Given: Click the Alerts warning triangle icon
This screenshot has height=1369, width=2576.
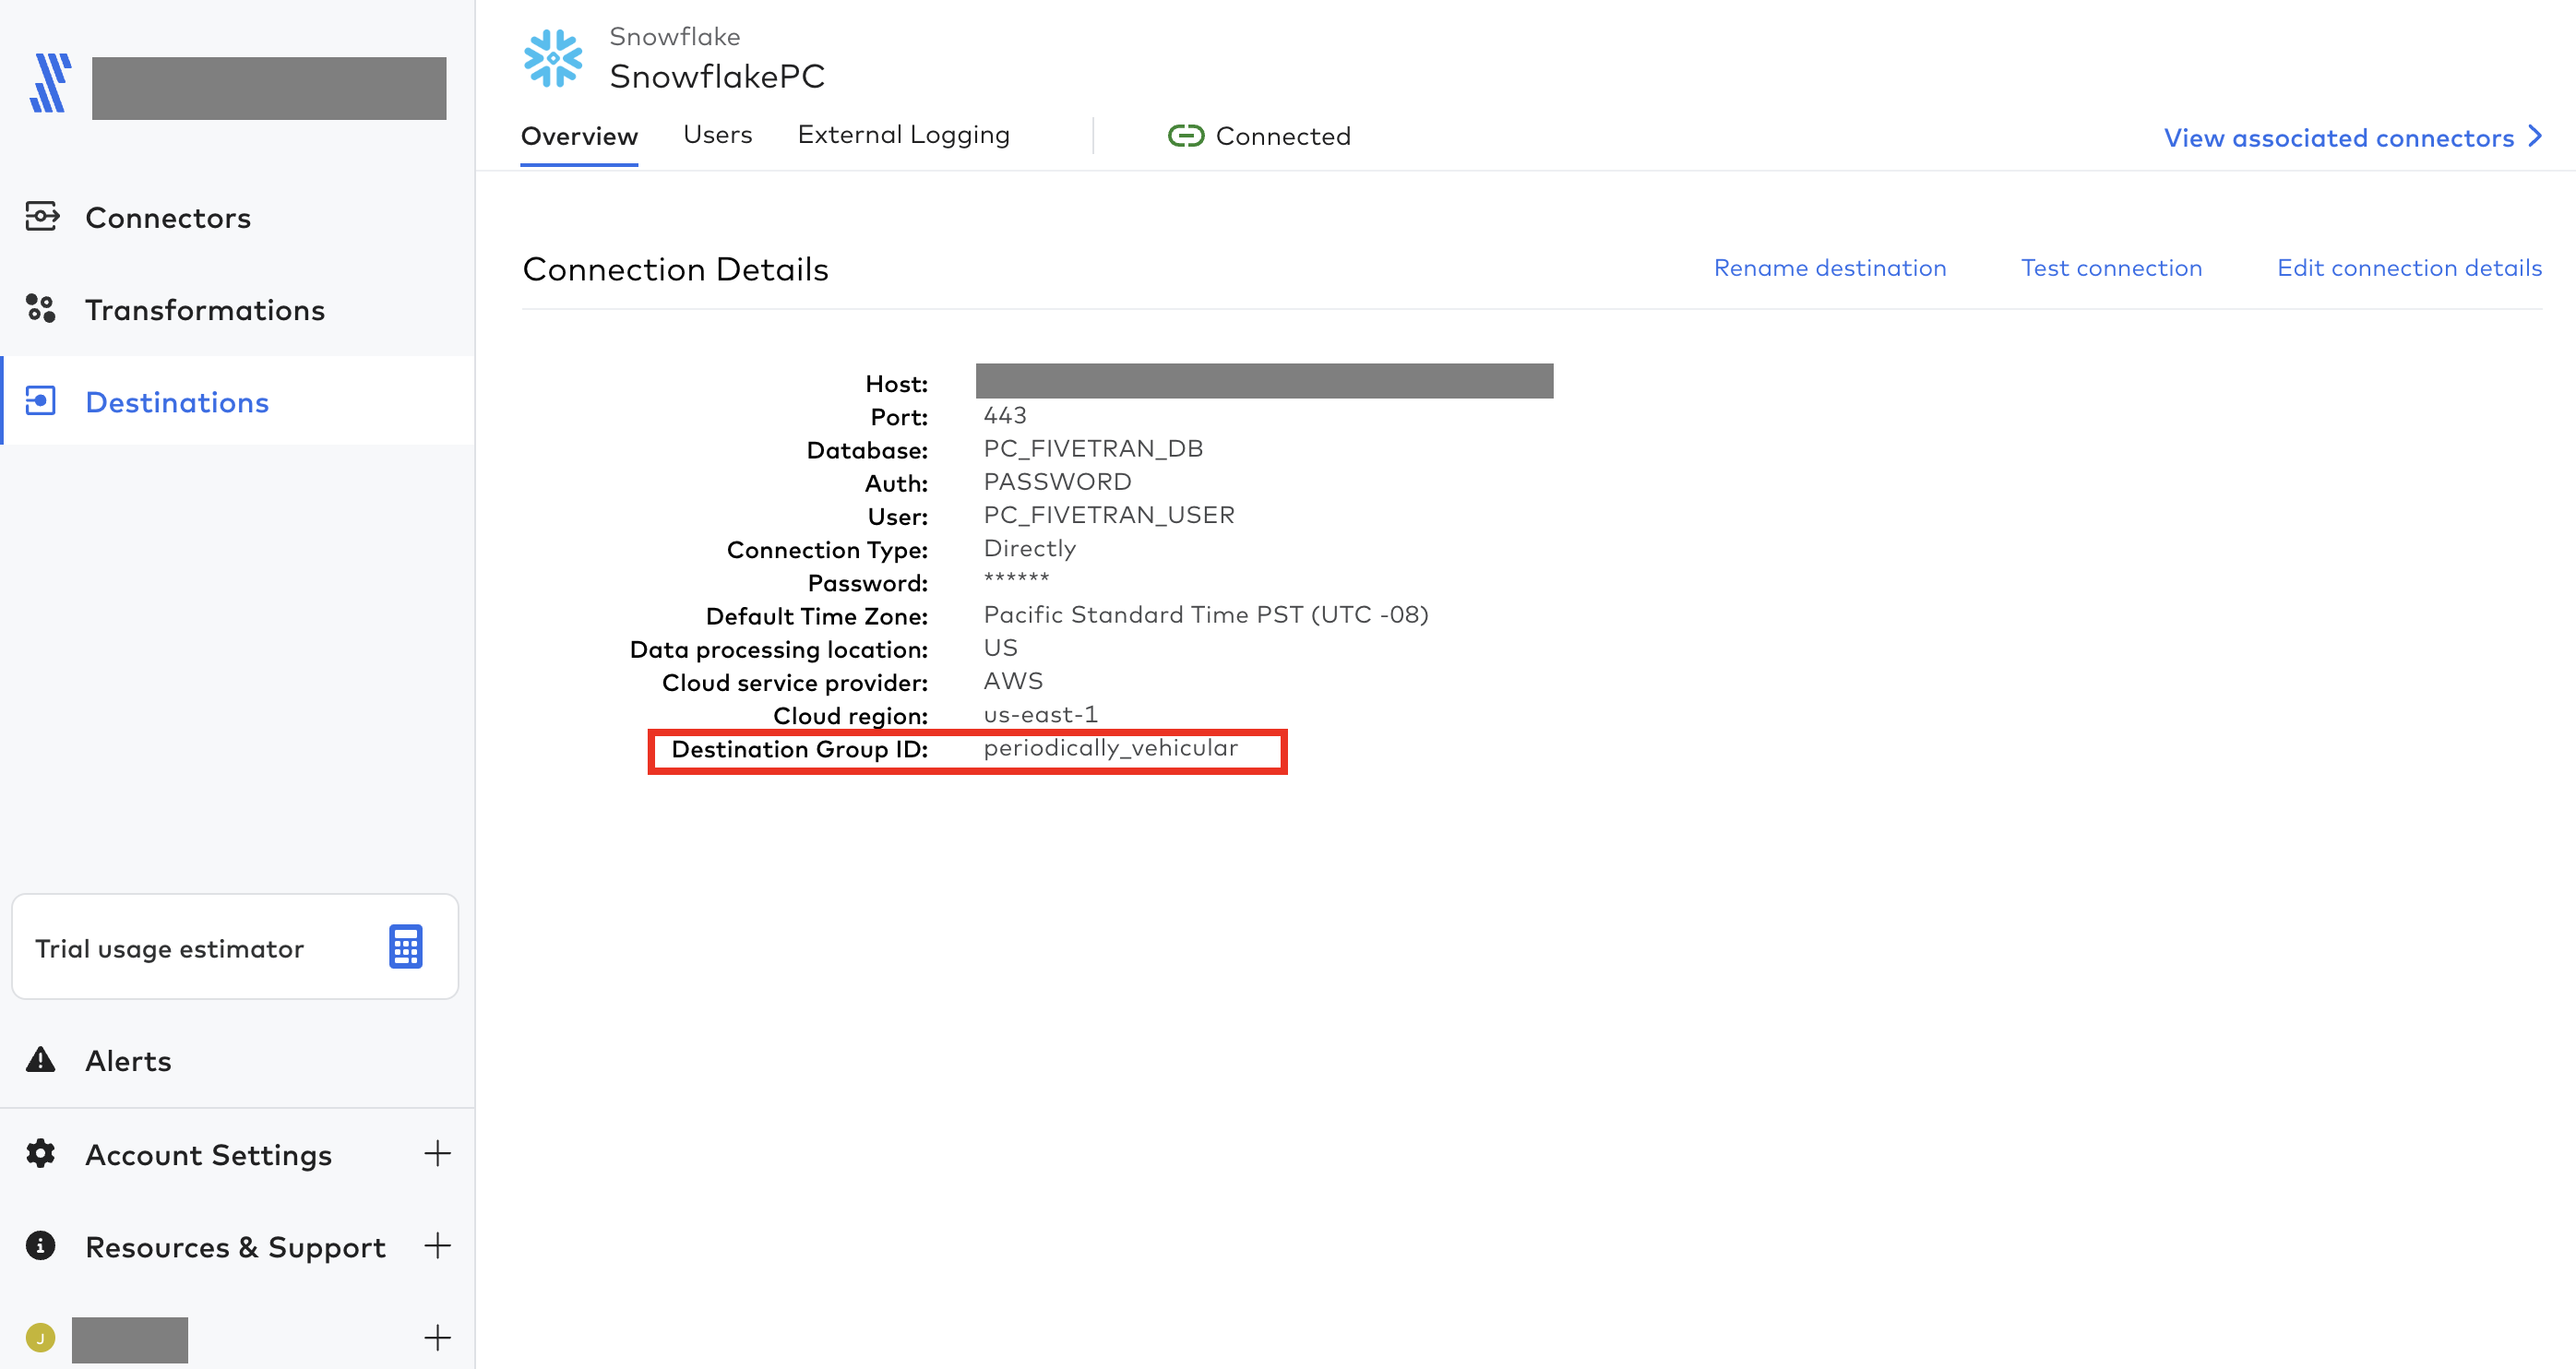Looking at the screenshot, I should coord(41,1059).
